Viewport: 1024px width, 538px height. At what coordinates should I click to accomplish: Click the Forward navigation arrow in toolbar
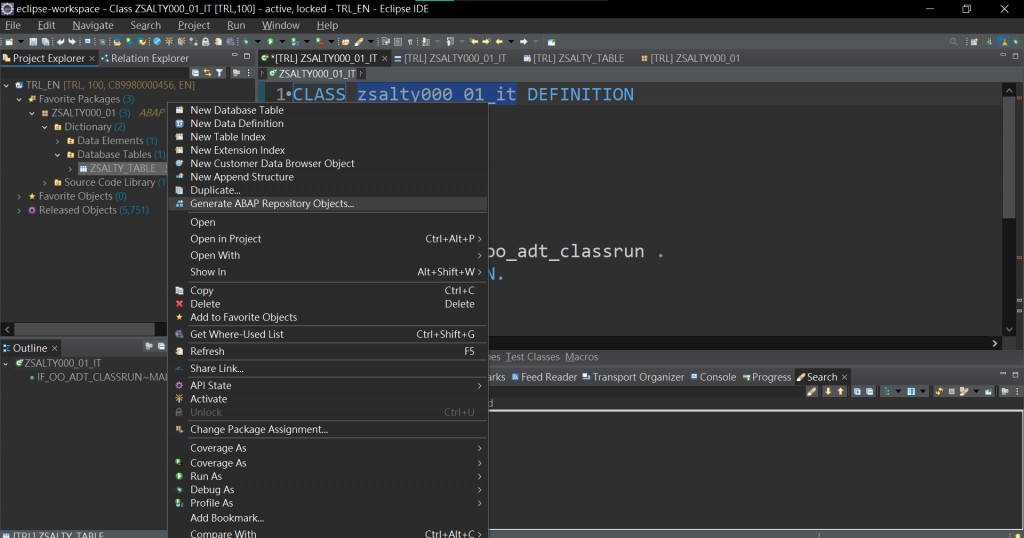(523, 42)
